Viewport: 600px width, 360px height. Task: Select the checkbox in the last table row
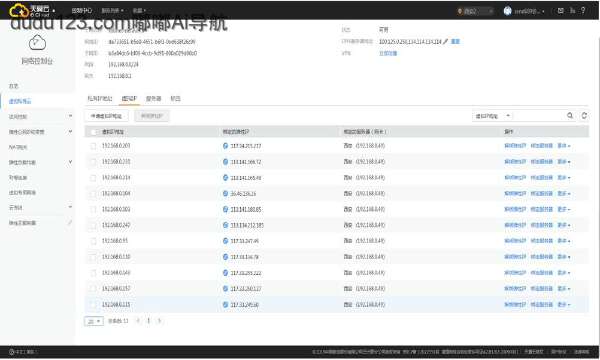pos(93,305)
